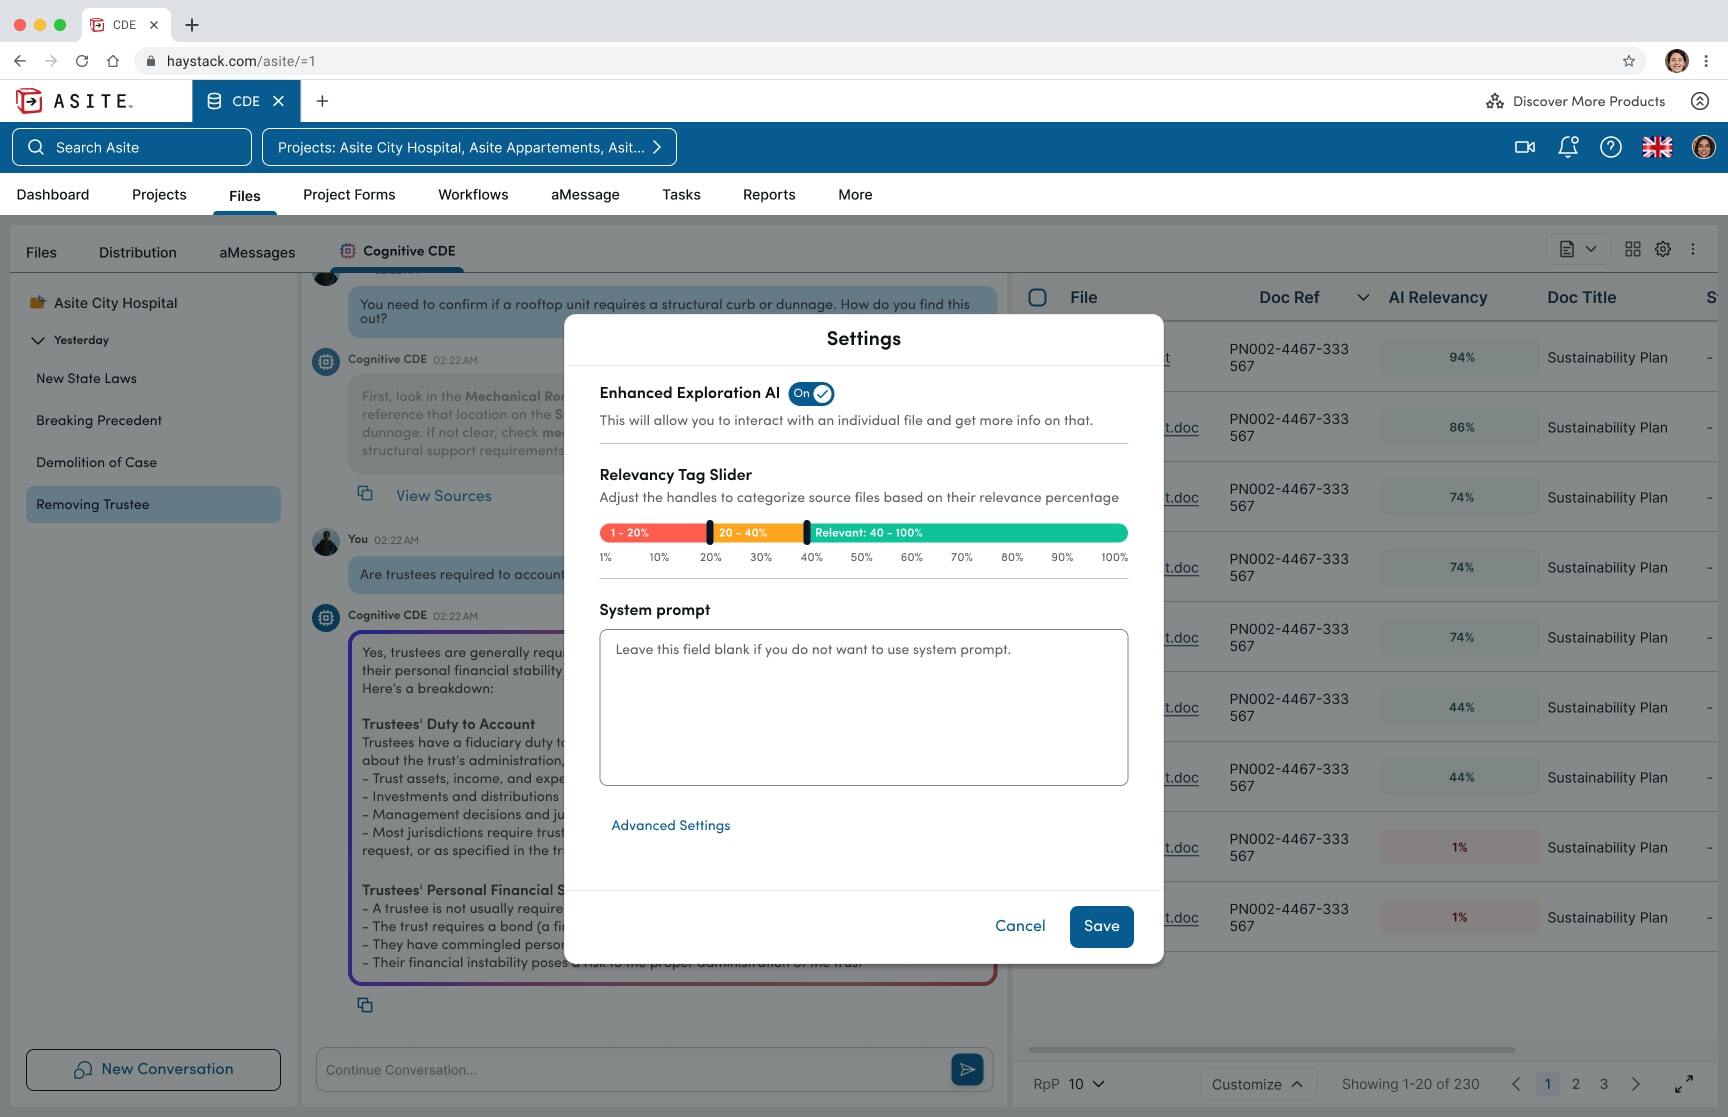1728x1117 pixels.
Task: Open browser home button
Action: click(x=113, y=61)
